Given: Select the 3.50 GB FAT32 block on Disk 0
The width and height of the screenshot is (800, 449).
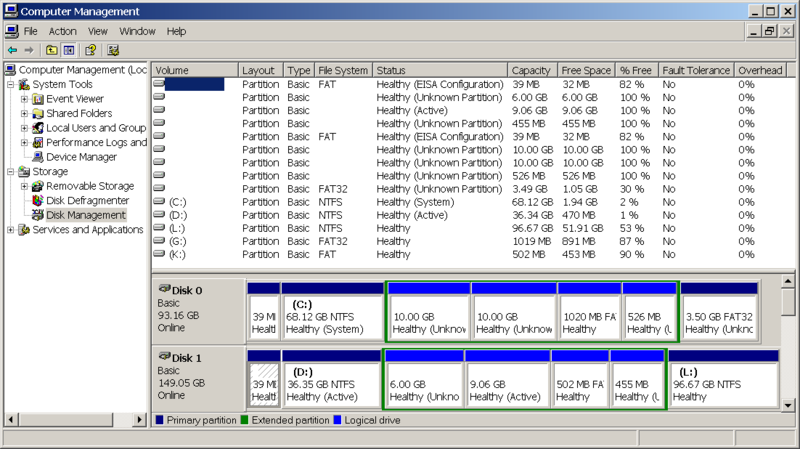Looking at the screenshot, I should pyautogui.click(x=719, y=312).
